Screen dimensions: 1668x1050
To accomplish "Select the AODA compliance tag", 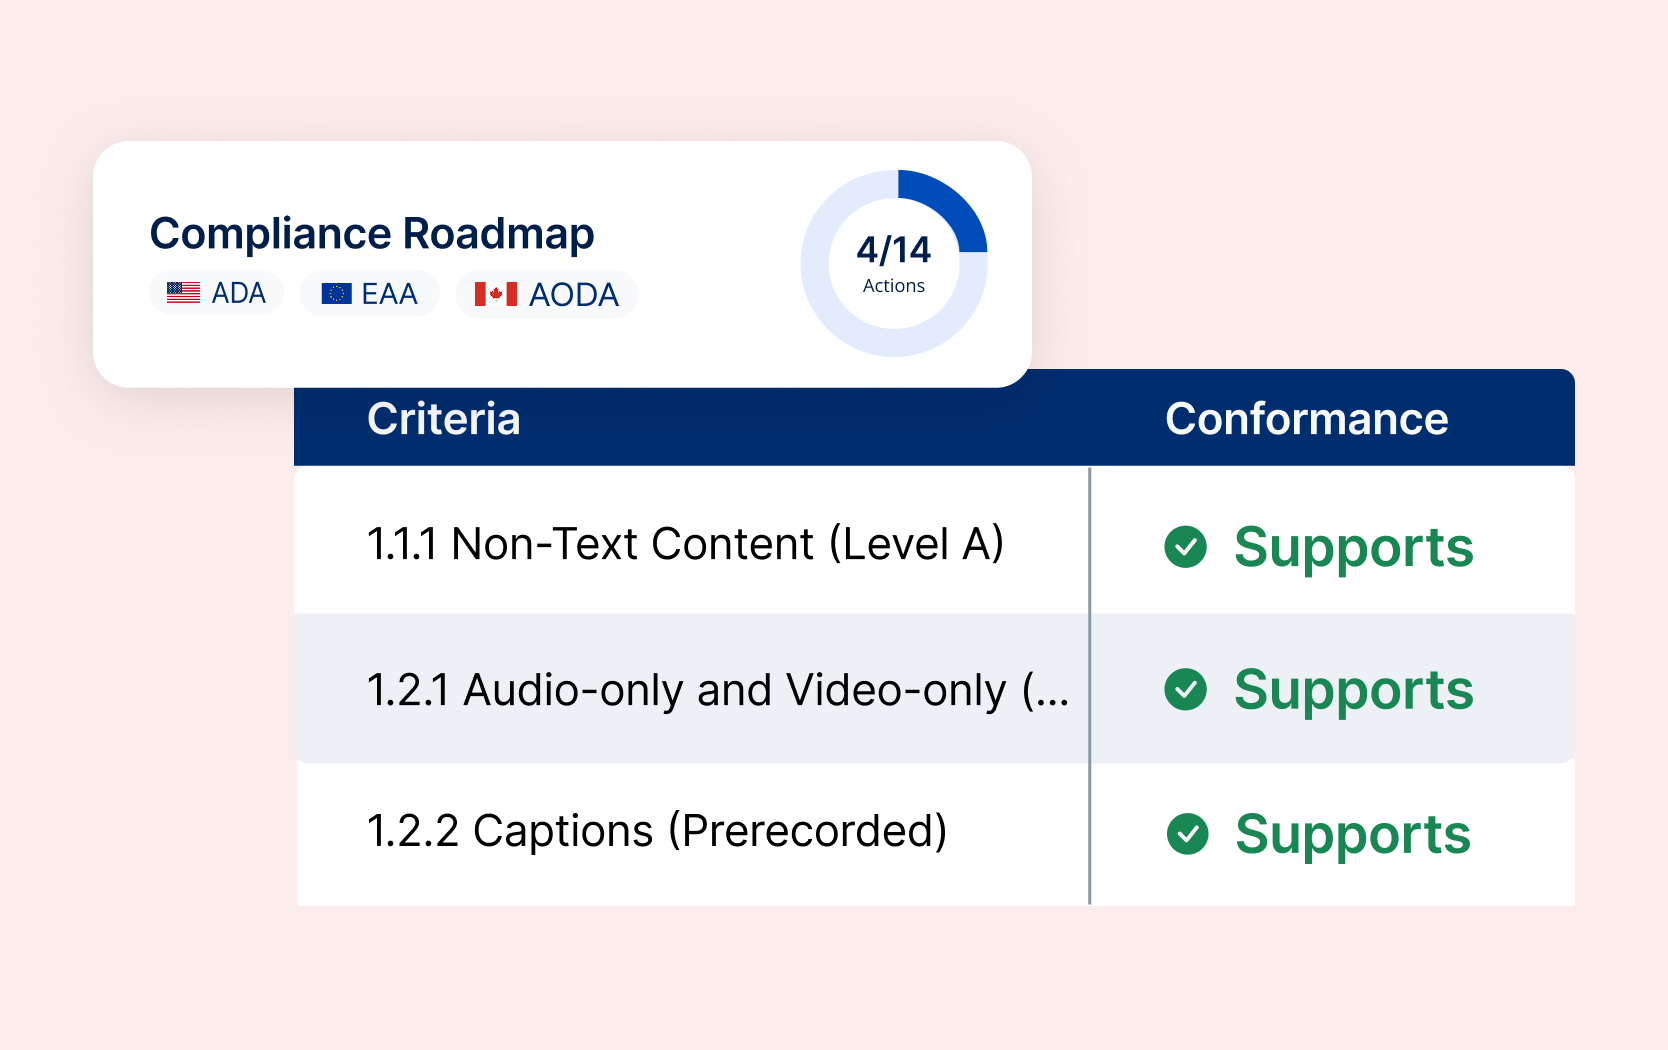I will 547,294.
